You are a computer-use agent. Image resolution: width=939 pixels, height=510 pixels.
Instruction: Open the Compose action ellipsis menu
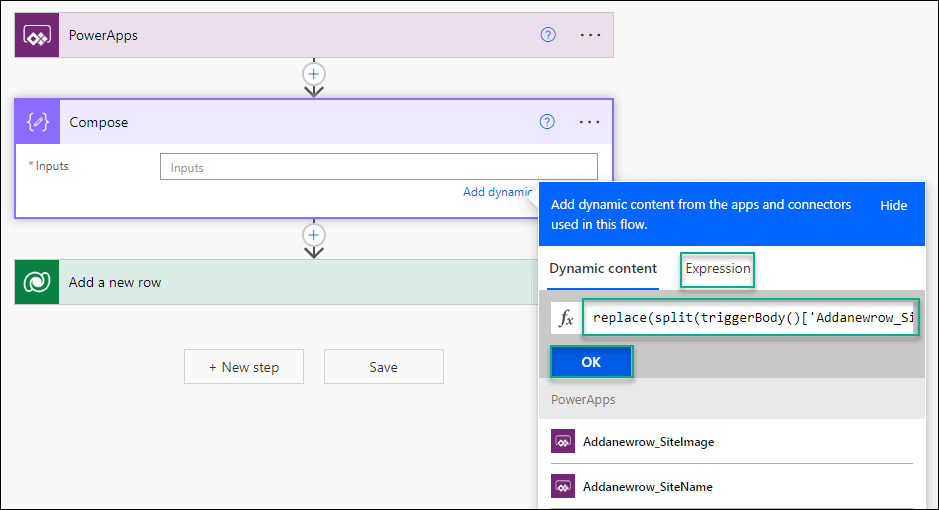point(589,122)
